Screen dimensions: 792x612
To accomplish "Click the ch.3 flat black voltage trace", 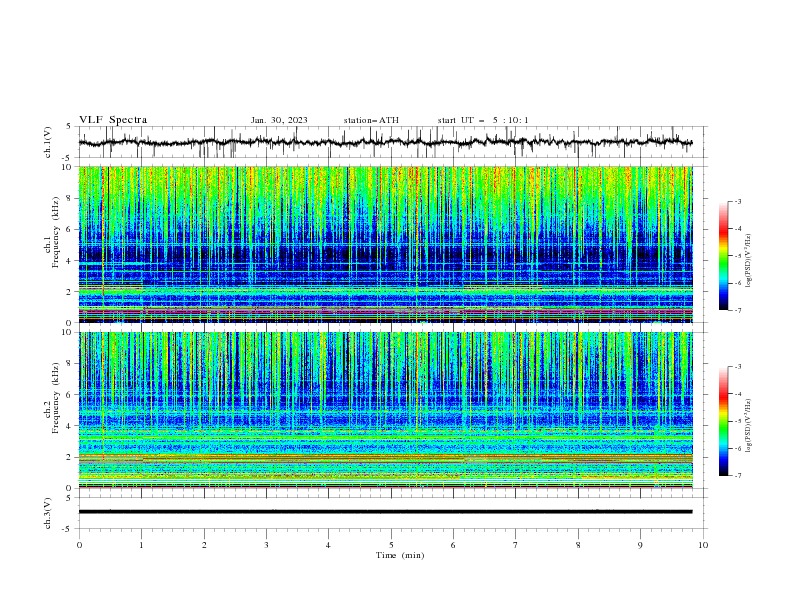I will pyautogui.click(x=385, y=512).
